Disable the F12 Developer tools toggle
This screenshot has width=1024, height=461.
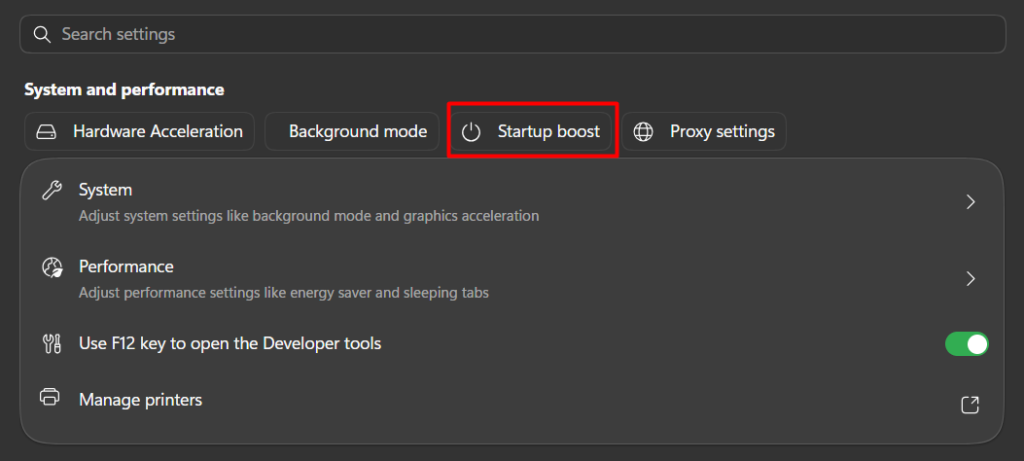967,344
